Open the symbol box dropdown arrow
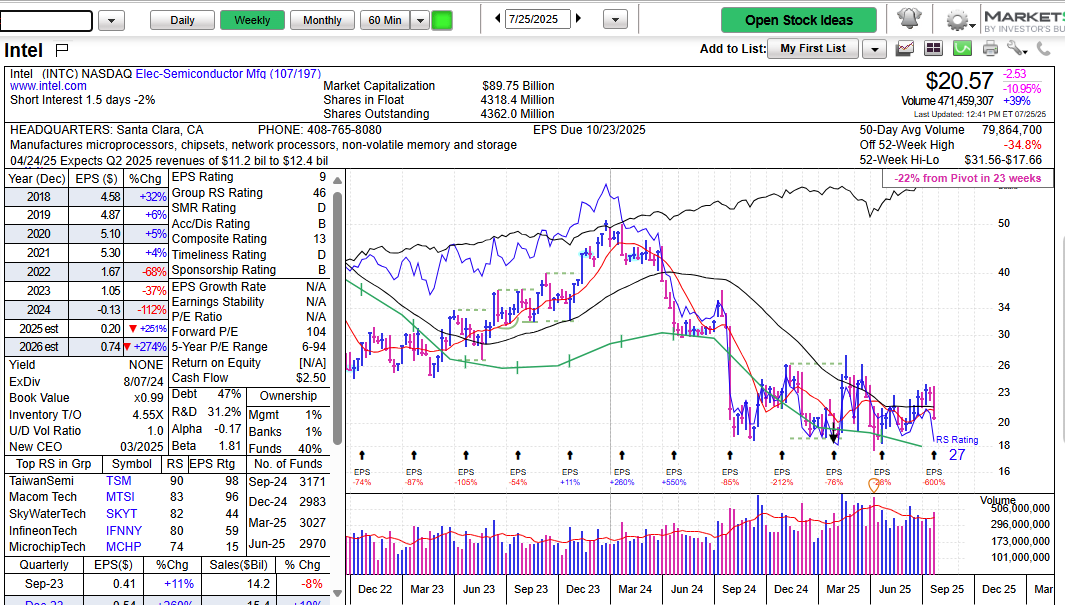The height and width of the screenshot is (605, 1065). click(x=111, y=20)
